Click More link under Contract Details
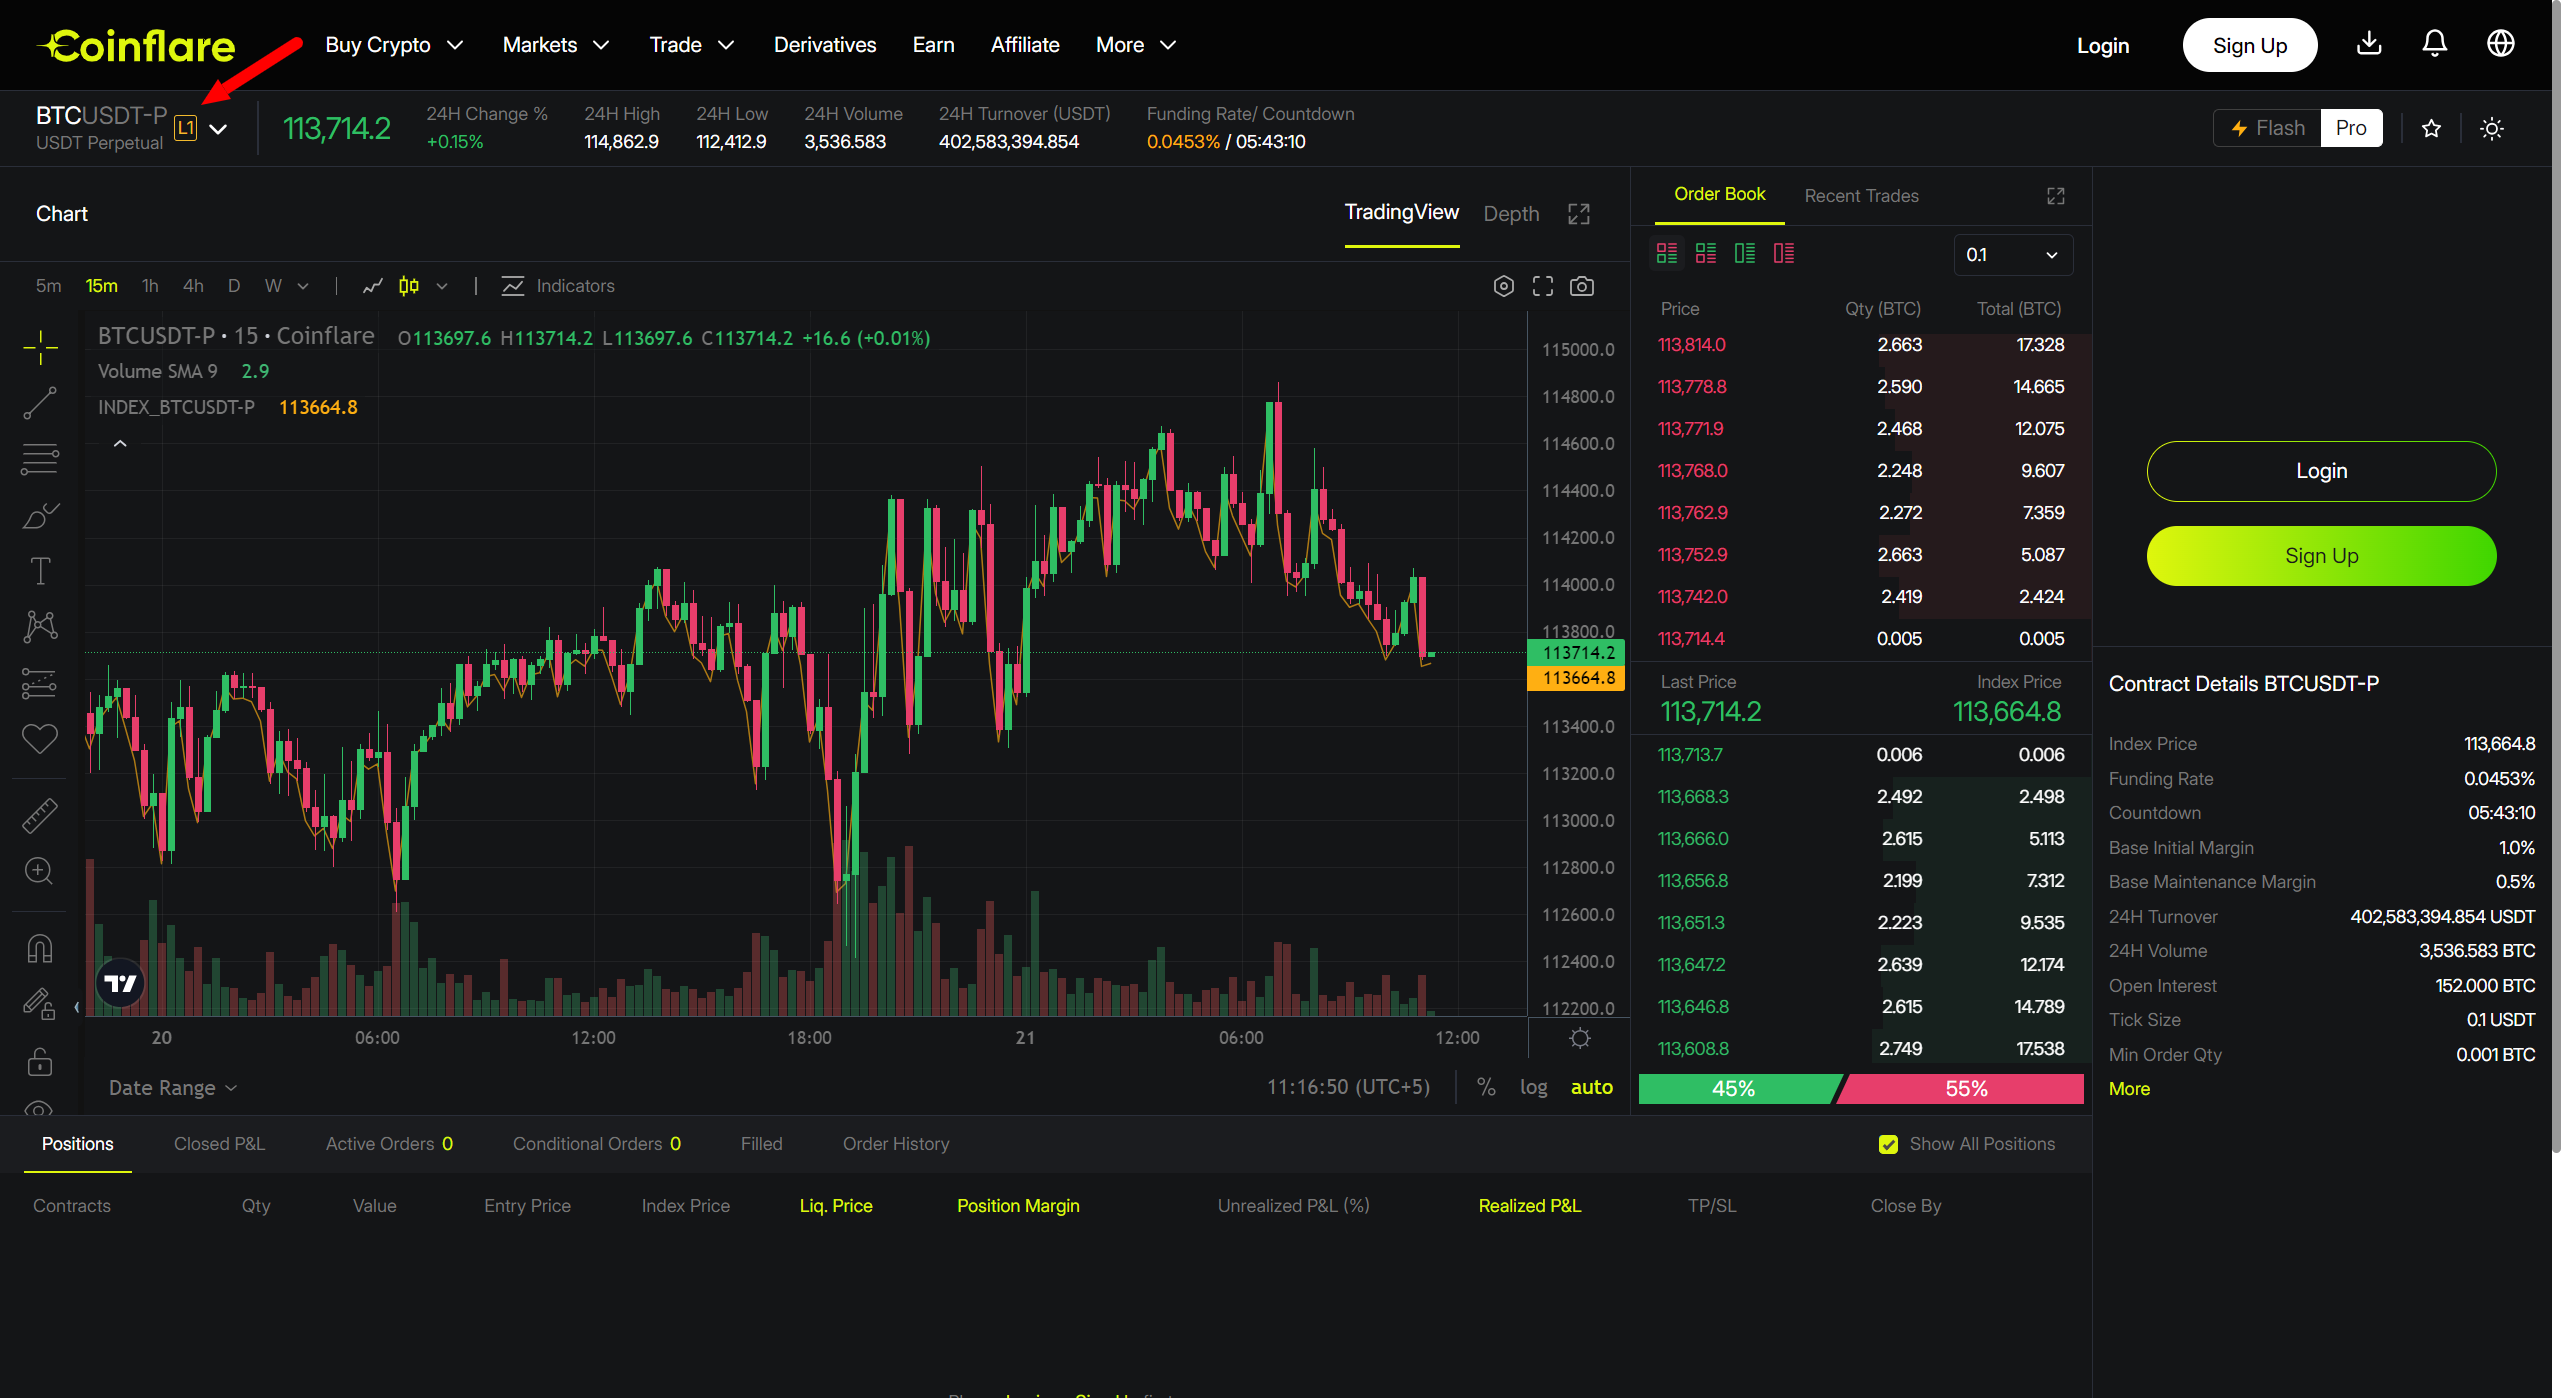Viewport: 2561px width, 1398px height. (2129, 1089)
